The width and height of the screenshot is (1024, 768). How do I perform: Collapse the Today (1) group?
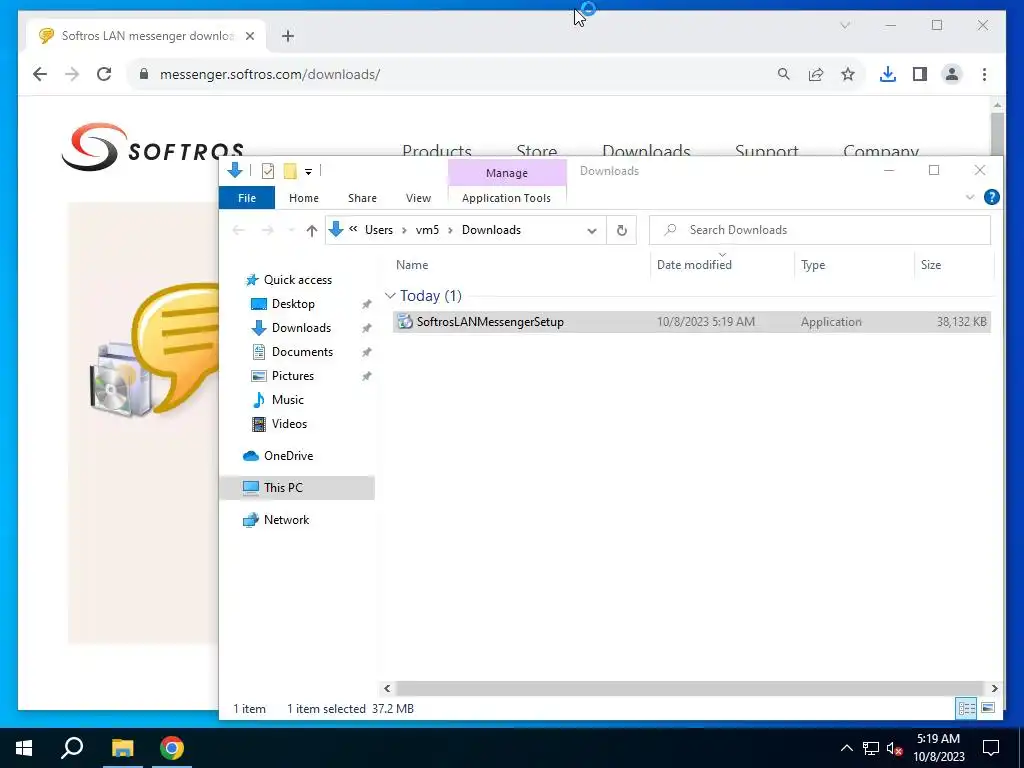390,296
